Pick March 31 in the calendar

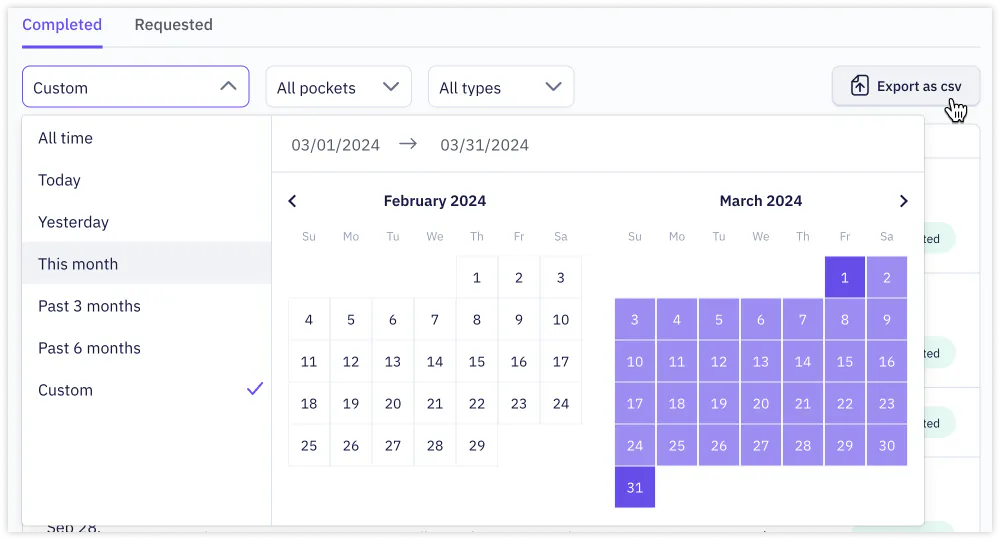click(635, 487)
